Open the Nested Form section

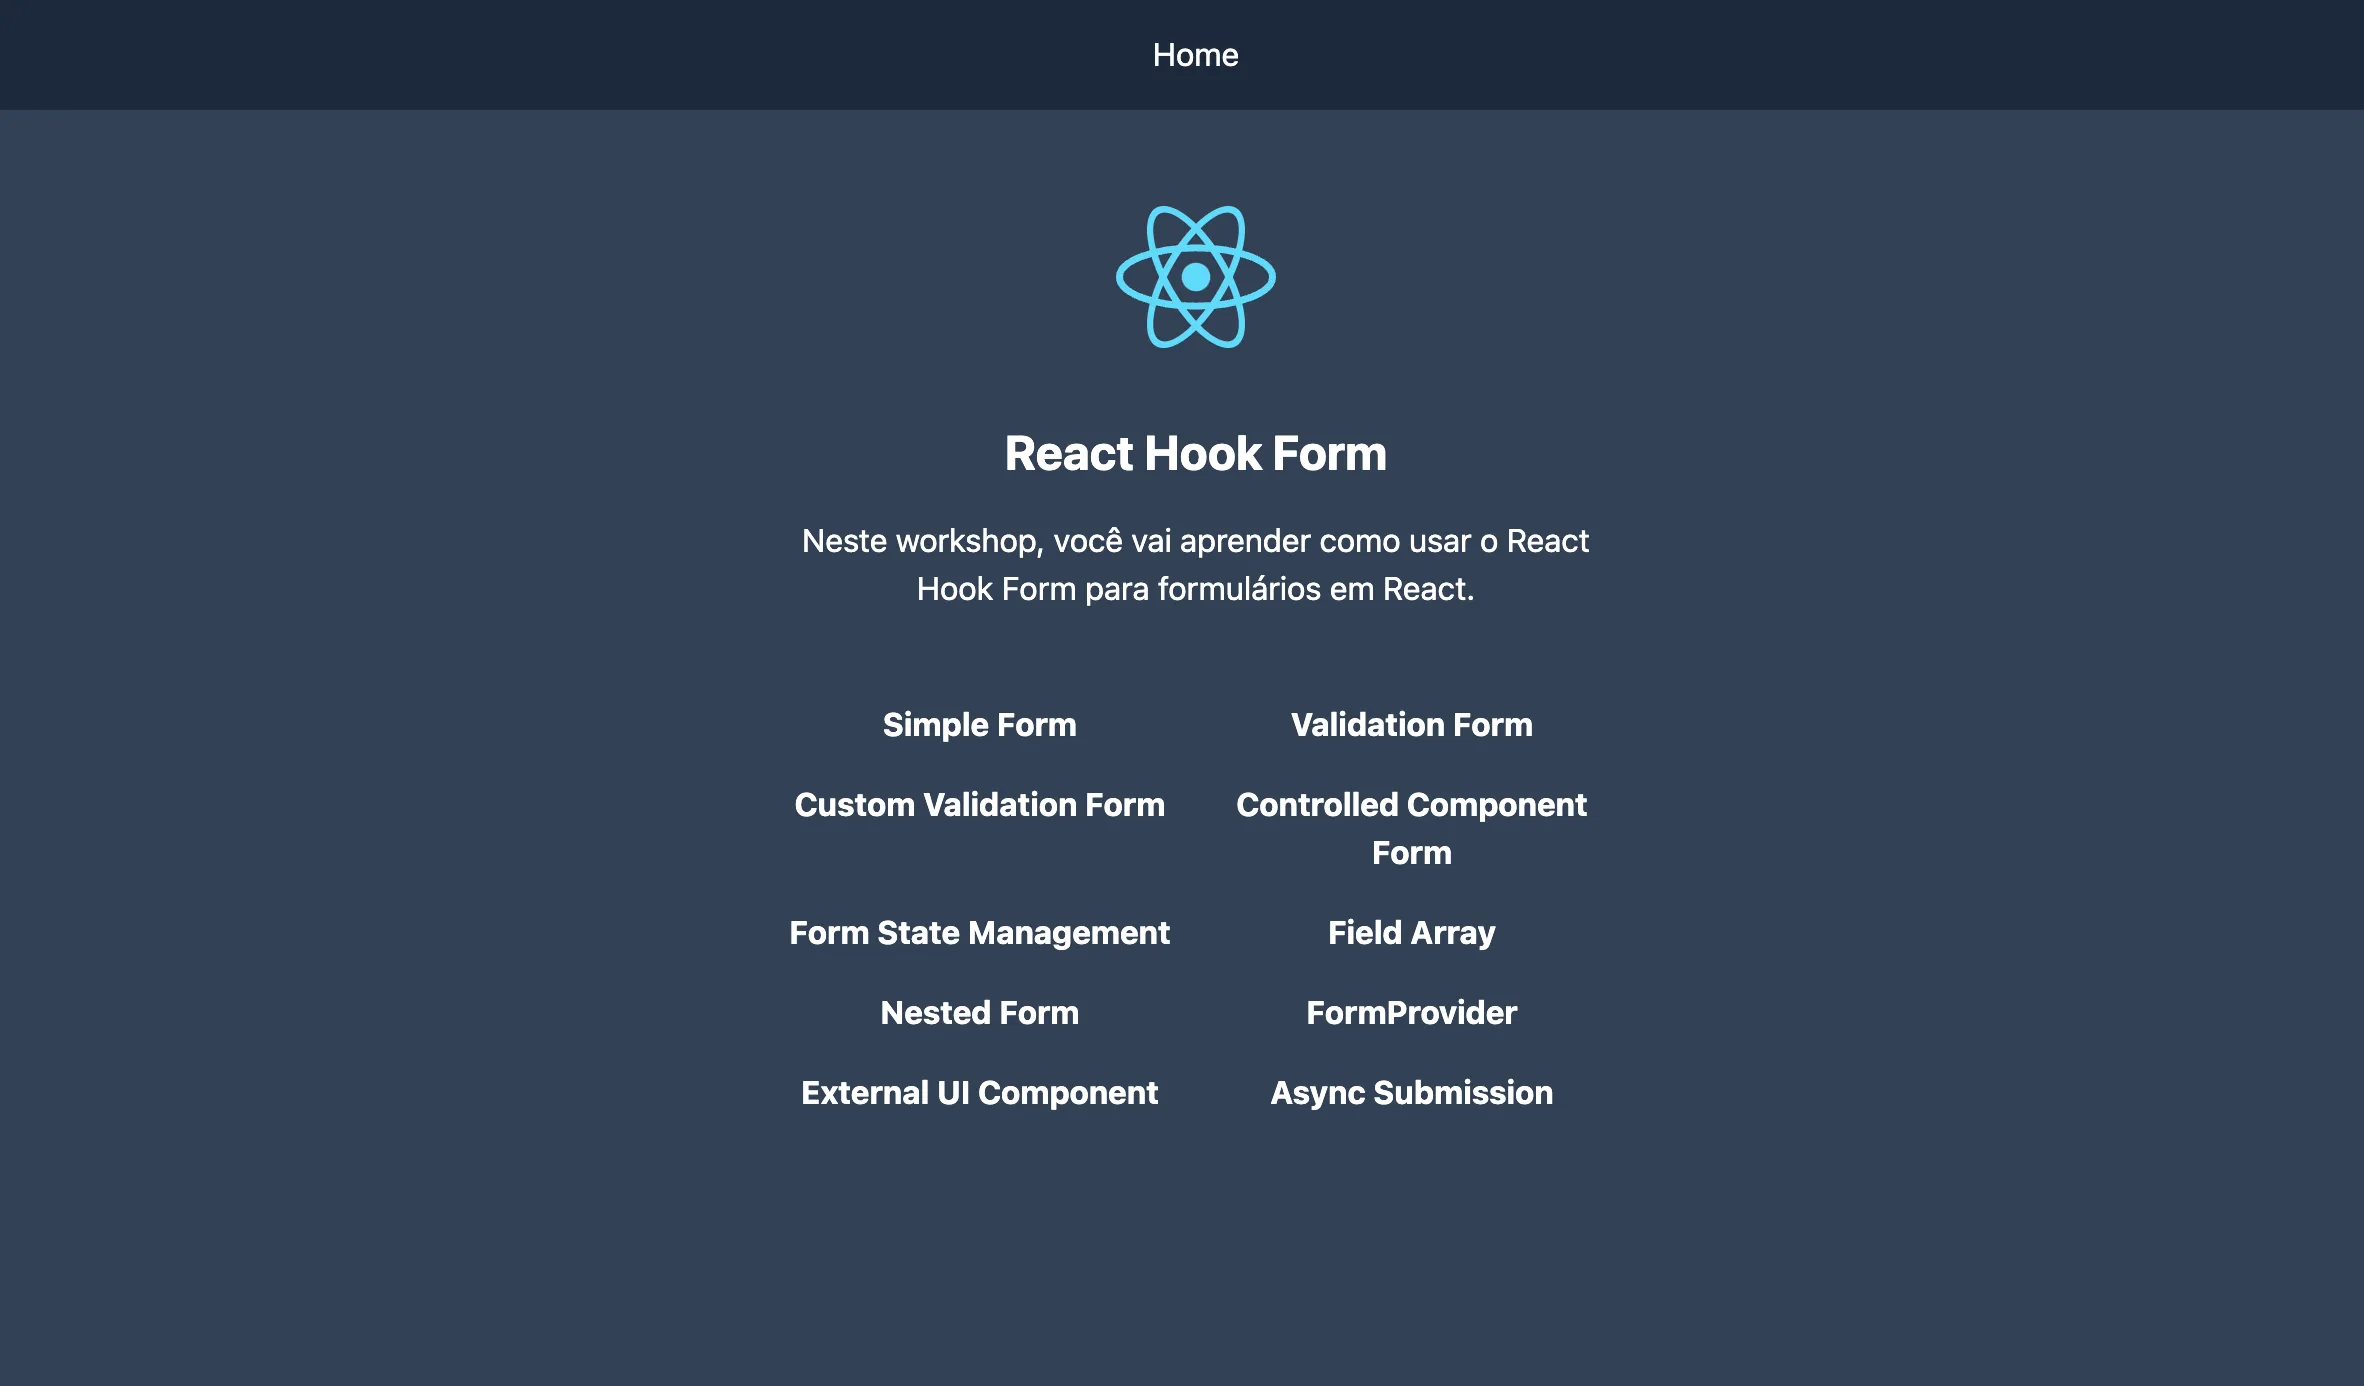tap(978, 1011)
